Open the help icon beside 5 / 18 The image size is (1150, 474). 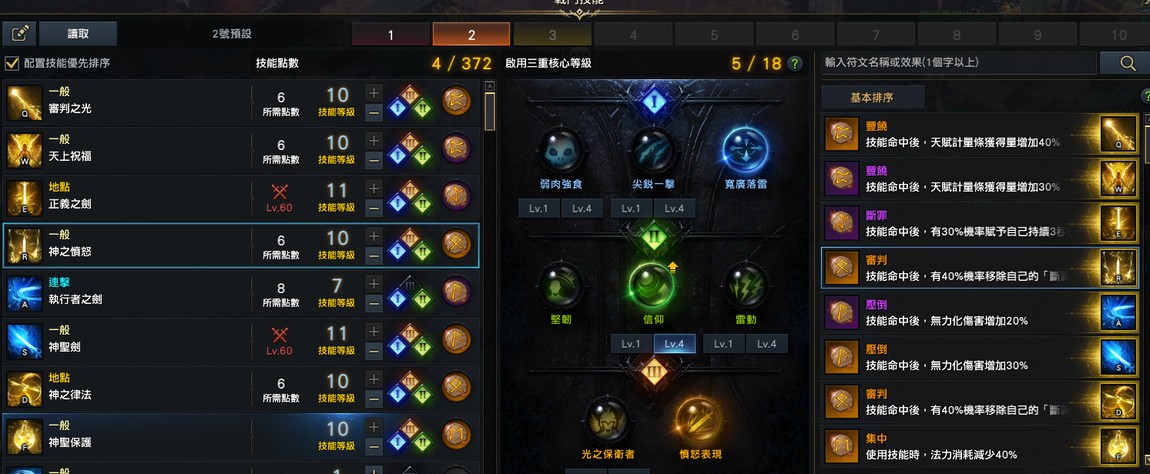pyautogui.click(x=794, y=64)
